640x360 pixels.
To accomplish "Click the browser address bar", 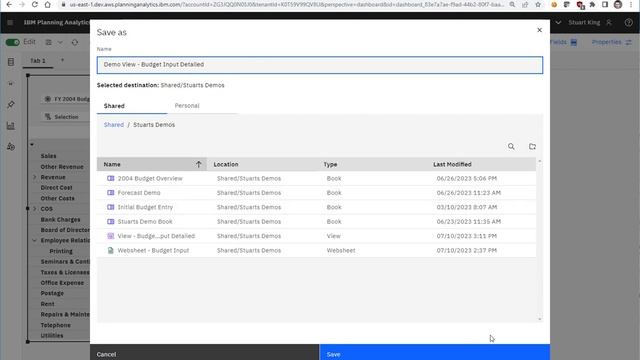I will pos(286,4).
